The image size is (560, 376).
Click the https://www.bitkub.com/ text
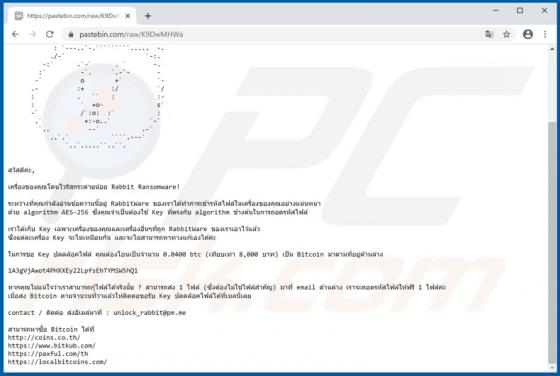(x=52, y=346)
